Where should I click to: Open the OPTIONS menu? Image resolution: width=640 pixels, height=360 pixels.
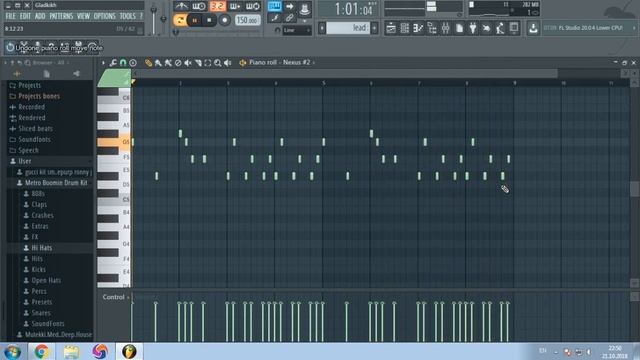(x=104, y=16)
